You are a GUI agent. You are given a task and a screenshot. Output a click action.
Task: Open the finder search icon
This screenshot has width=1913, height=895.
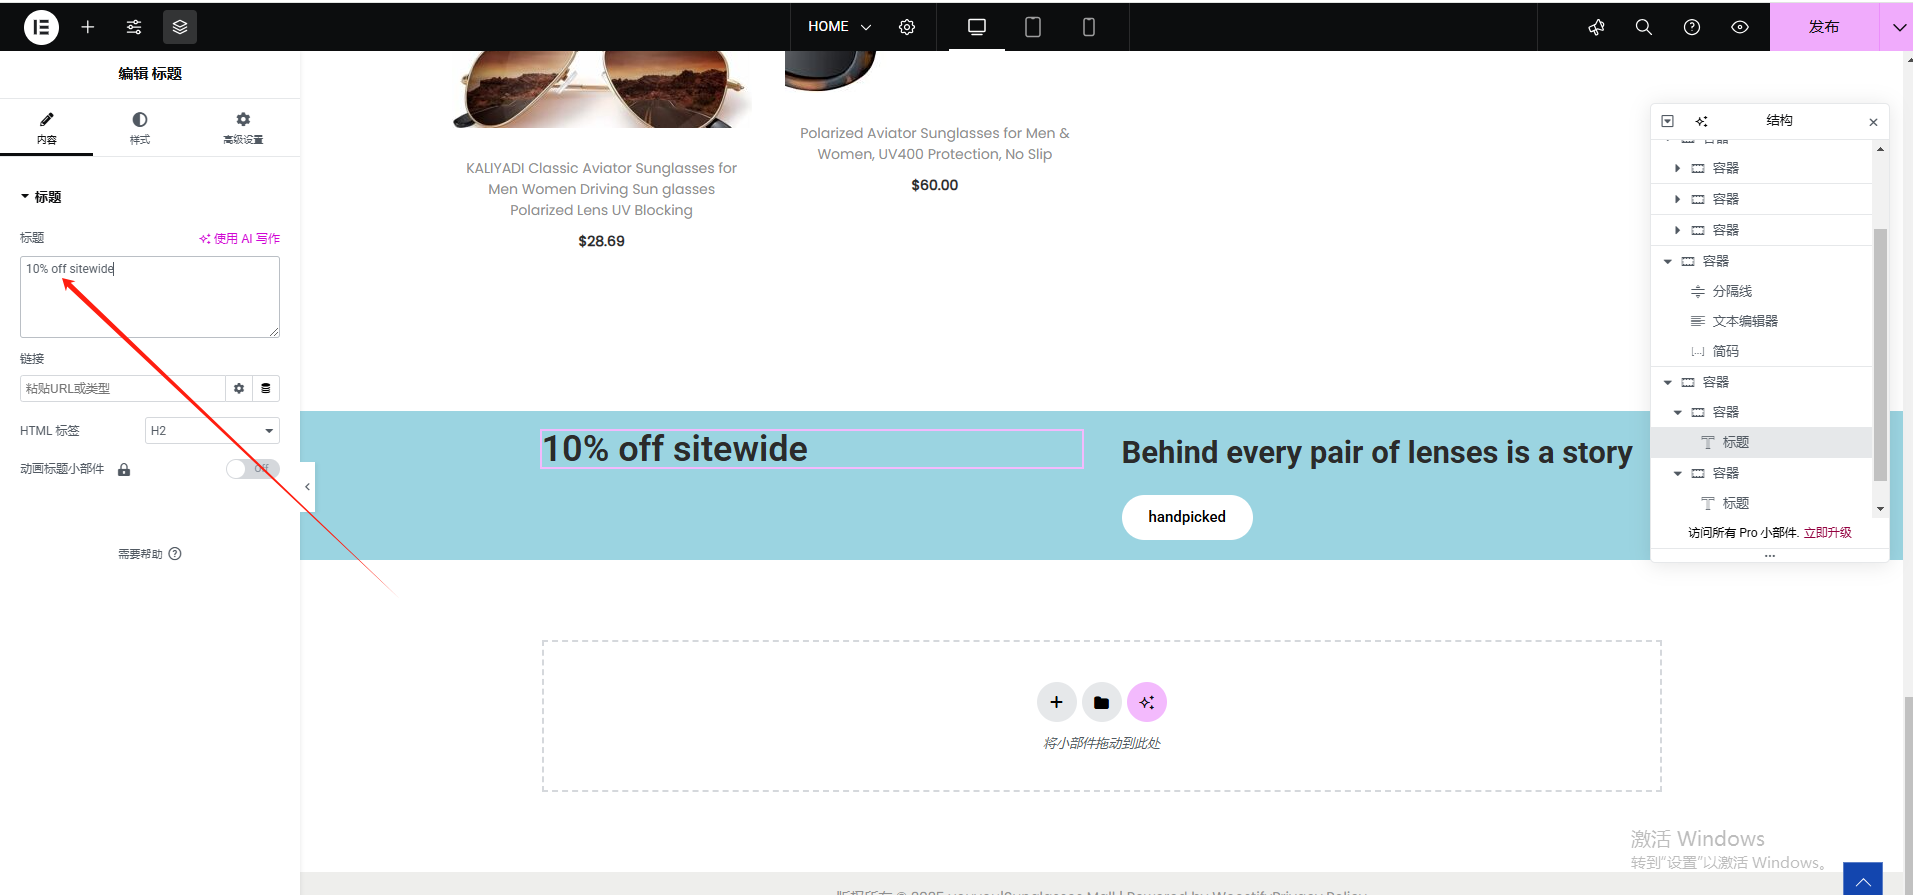pos(1644,27)
